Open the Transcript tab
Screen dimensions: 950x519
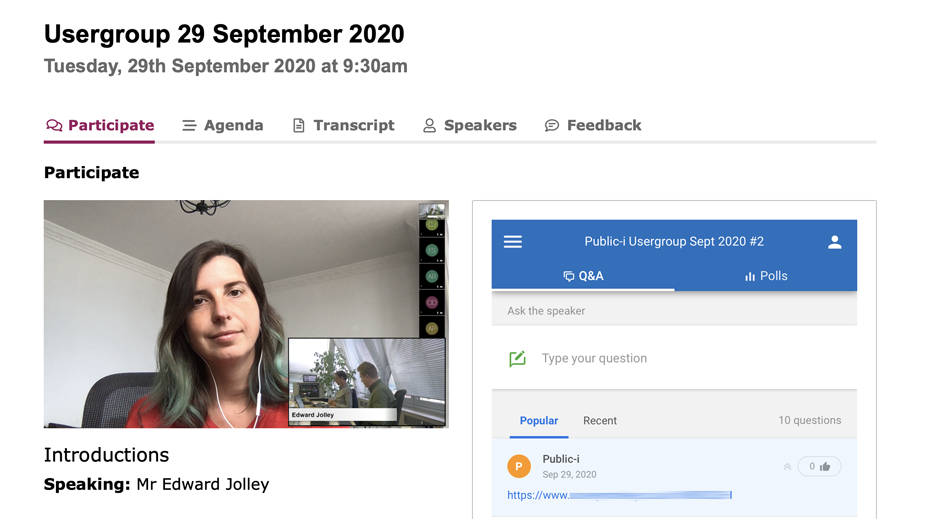343,125
